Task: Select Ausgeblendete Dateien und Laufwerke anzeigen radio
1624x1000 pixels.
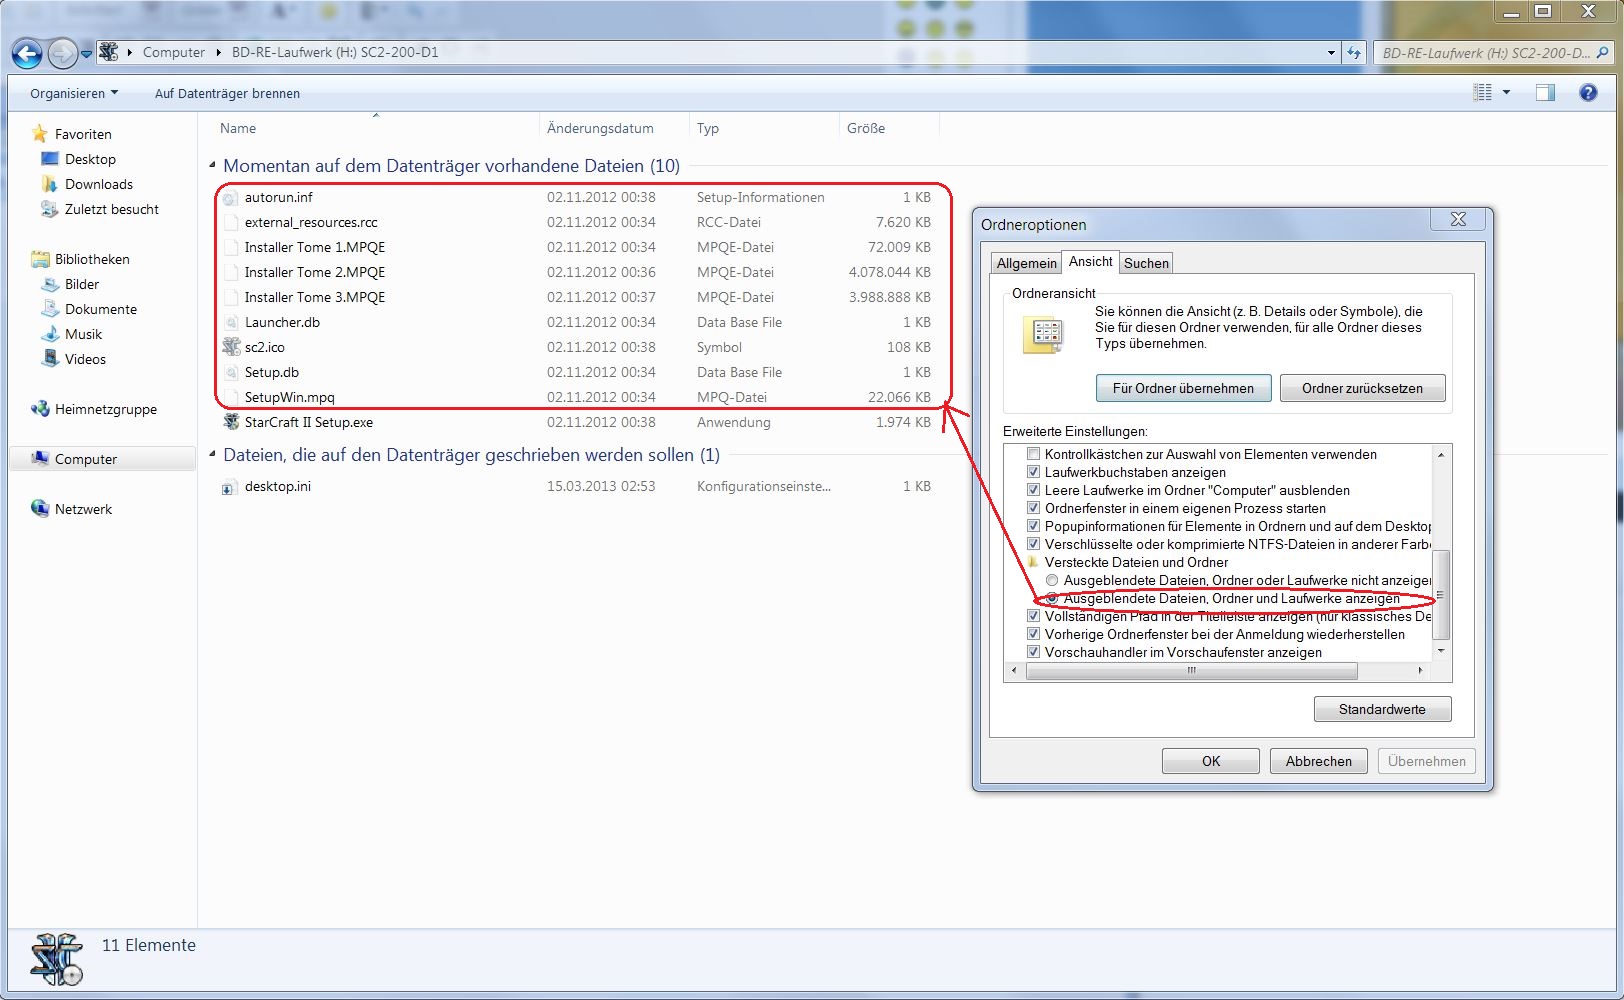Action: 1052,598
